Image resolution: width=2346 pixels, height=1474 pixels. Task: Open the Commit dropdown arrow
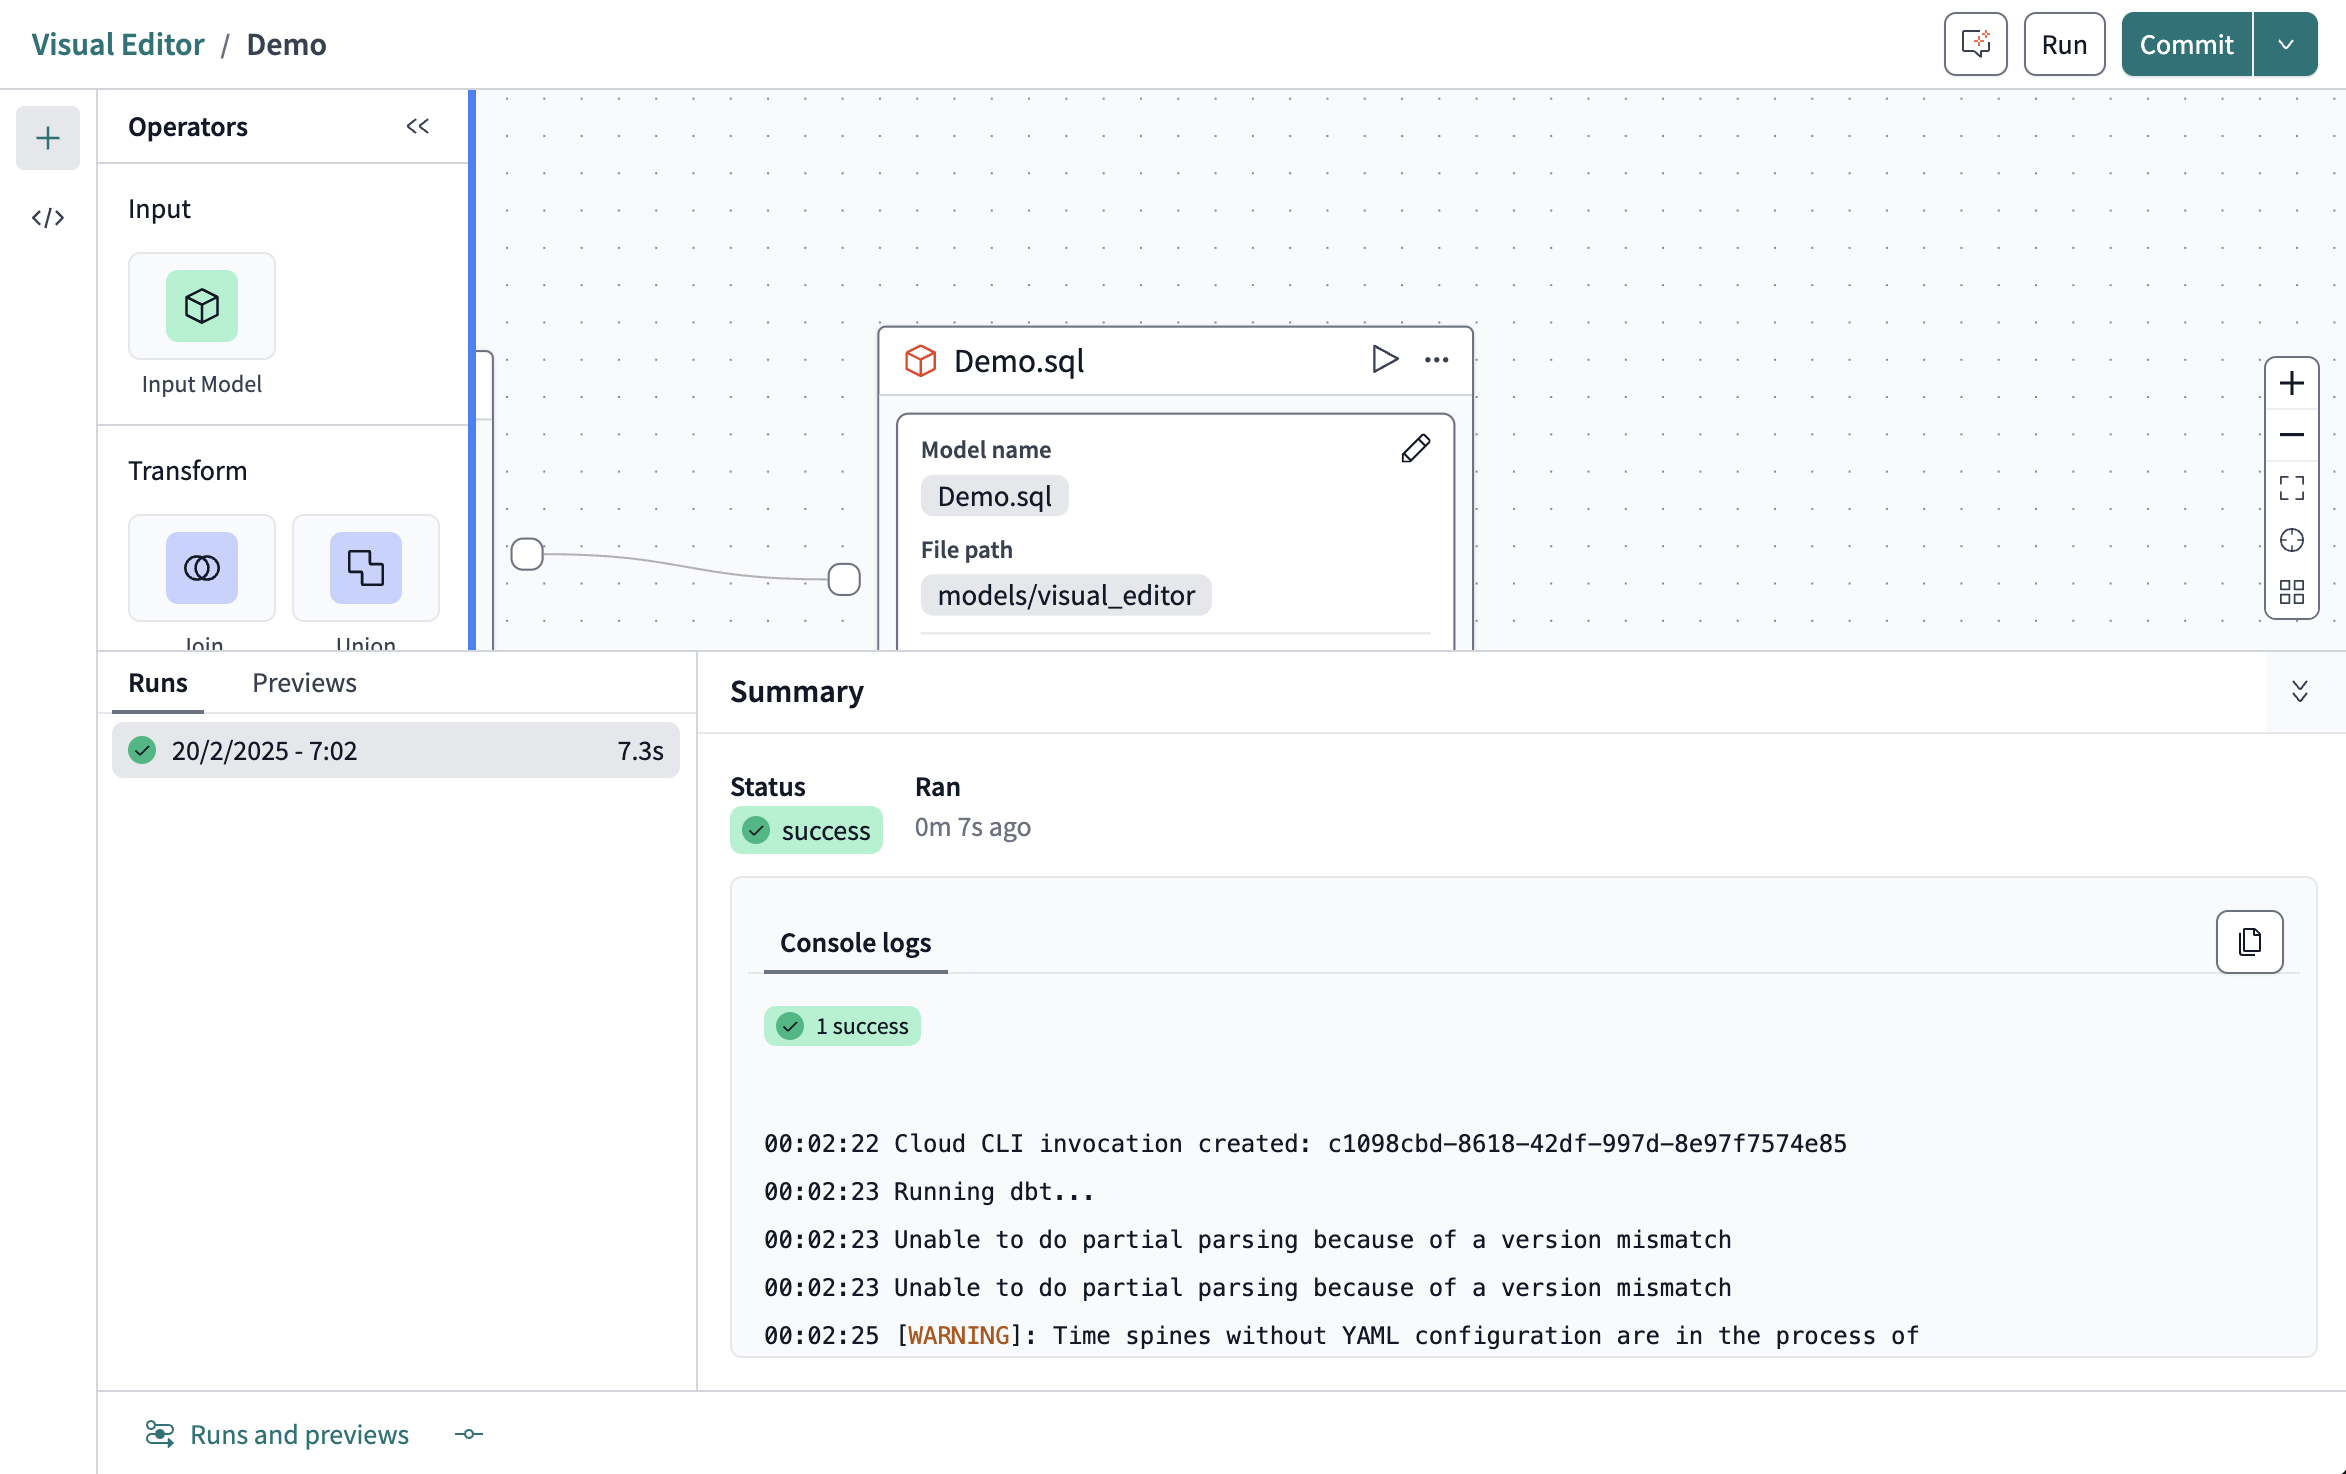2285,45
